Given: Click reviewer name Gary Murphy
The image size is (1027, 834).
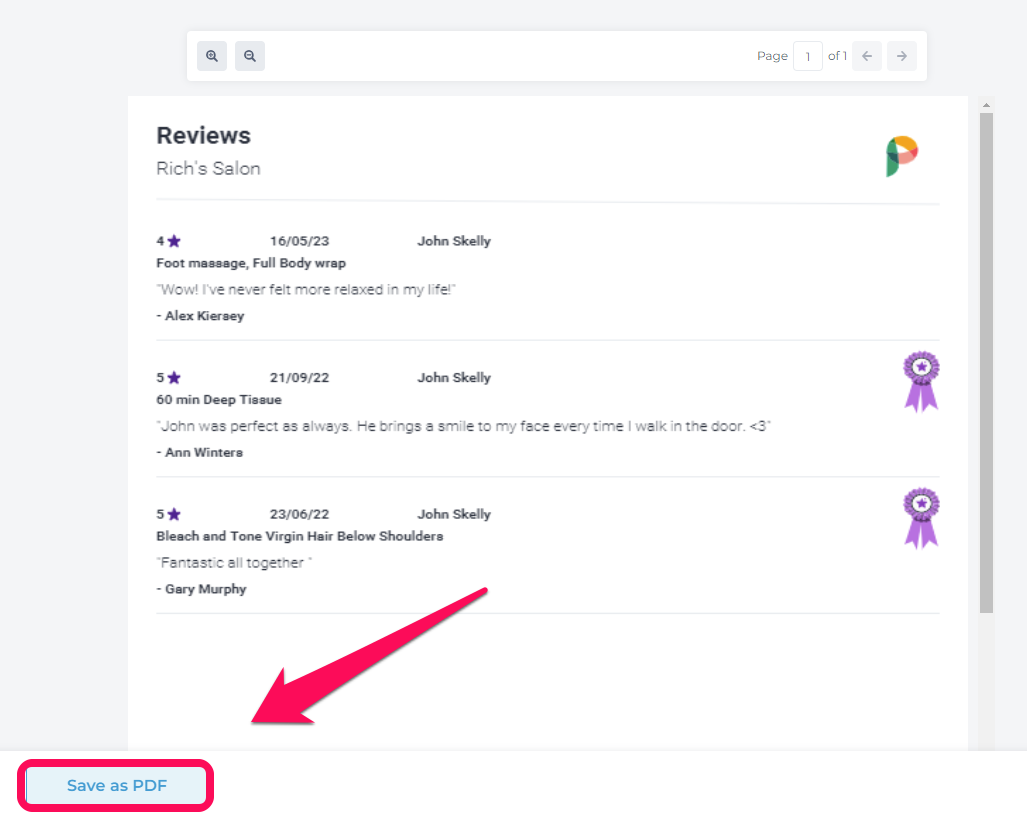Looking at the screenshot, I should tap(206, 589).
